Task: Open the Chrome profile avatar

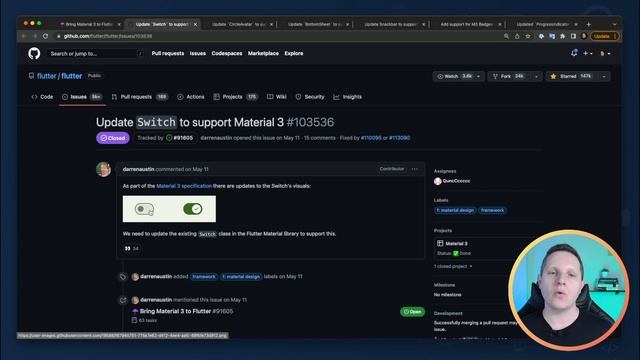Action: click(x=584, y=36)
